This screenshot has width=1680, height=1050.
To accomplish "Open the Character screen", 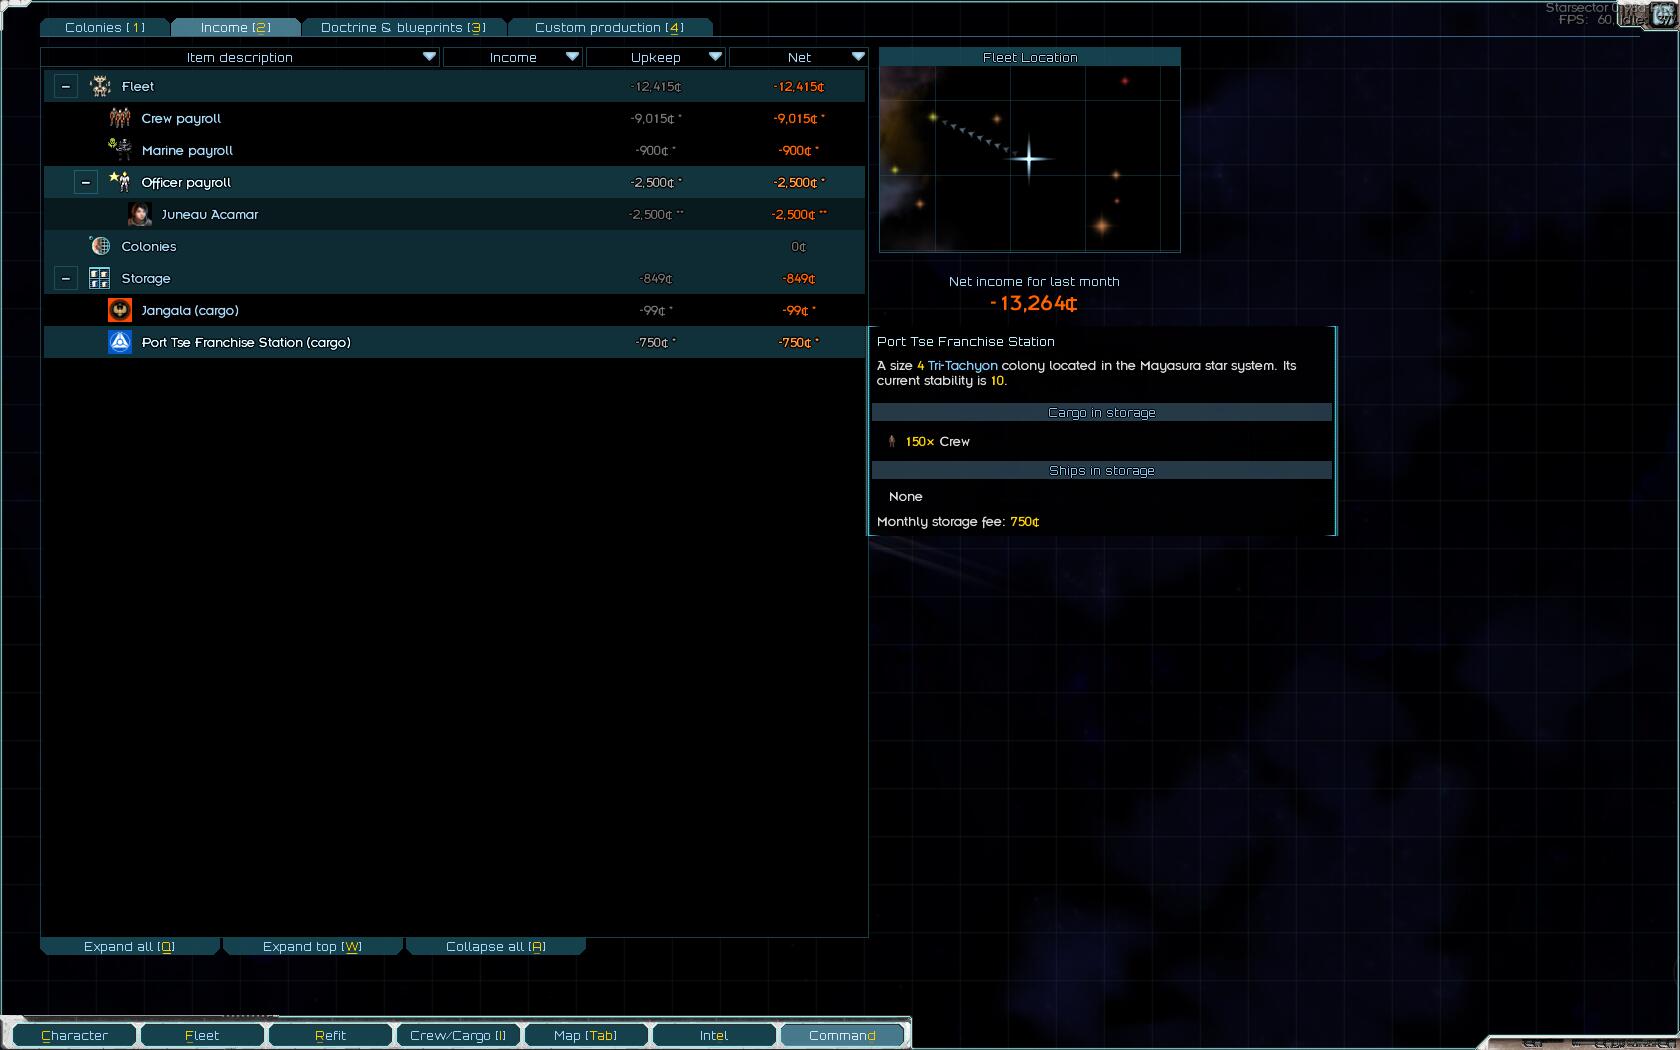I will (x=74, y=1035).
